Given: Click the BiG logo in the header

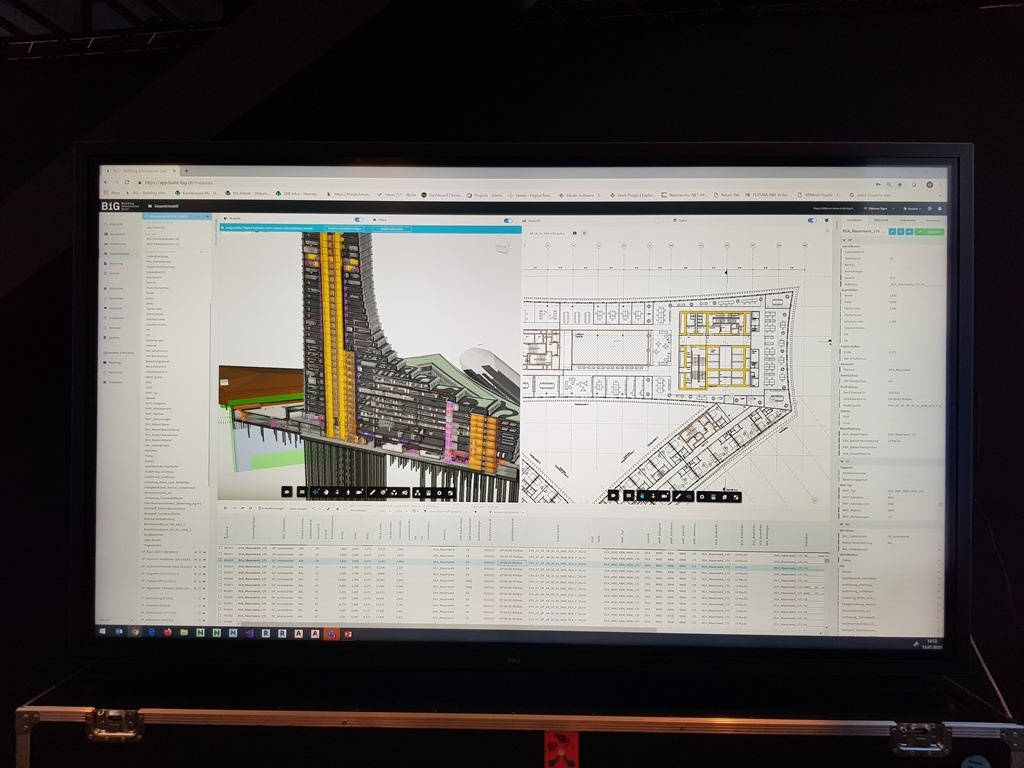Looking at the screenshot, I should point(111,205).
